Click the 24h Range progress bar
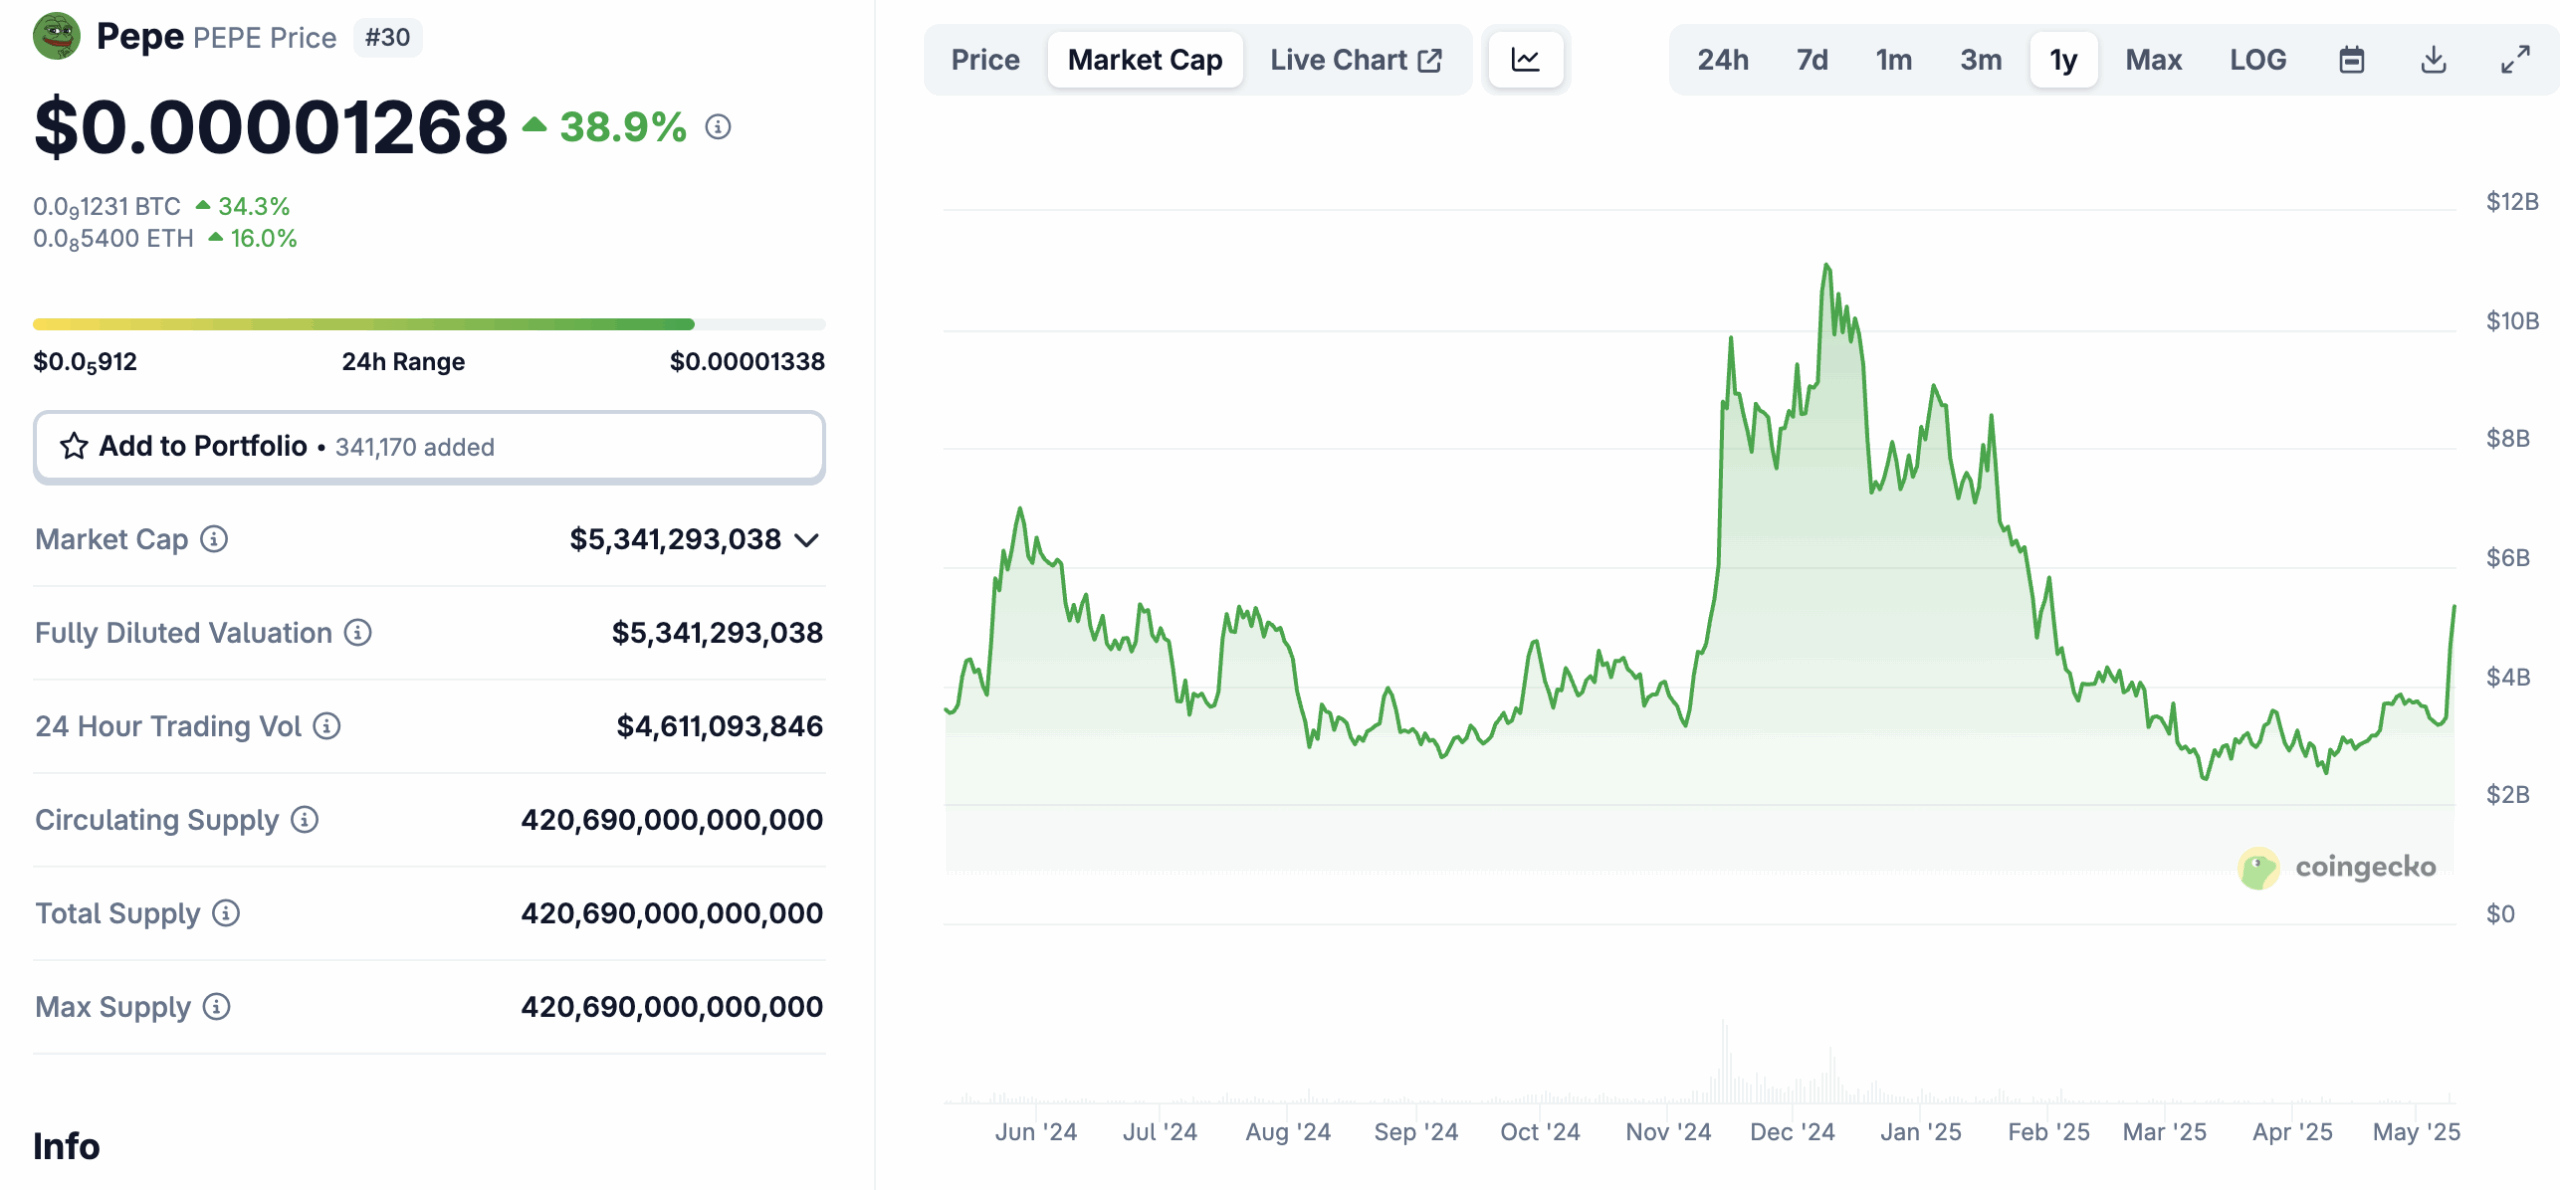This screenshot has width=2560, height=1190. click(429, 324)
